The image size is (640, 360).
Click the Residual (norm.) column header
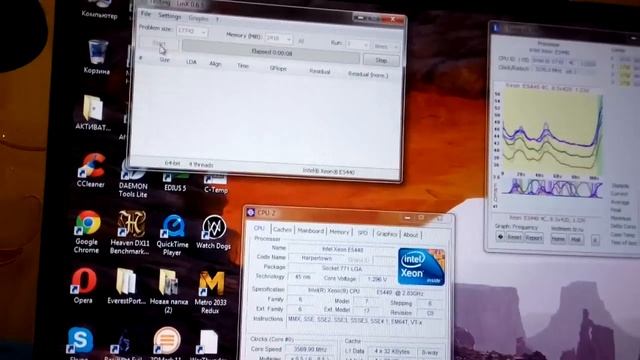[368, 75]
